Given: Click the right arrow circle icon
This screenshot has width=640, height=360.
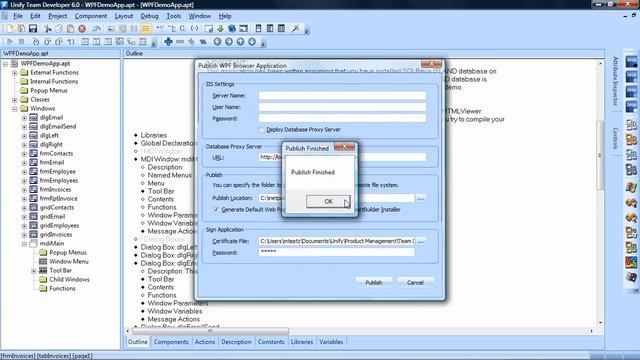Looking at the screenshot, I should [229, 42].
